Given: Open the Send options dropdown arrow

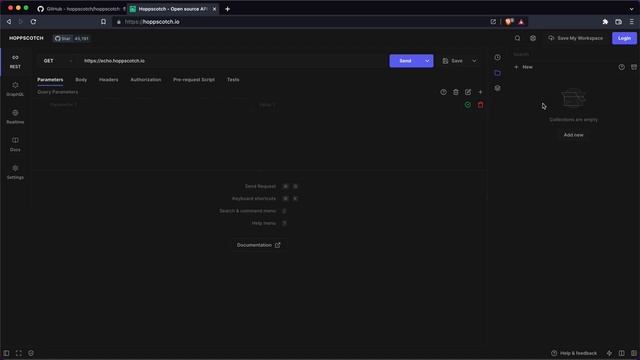Looking at the screenshot, I should (x=427, y=61).
